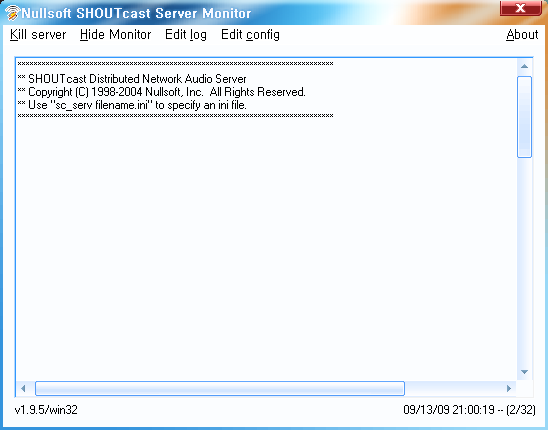Click the 09/13/09 21:00:19 status text
Image resolution: width=548 pixels, height=430 pixels.
click(x=469, y=410)
